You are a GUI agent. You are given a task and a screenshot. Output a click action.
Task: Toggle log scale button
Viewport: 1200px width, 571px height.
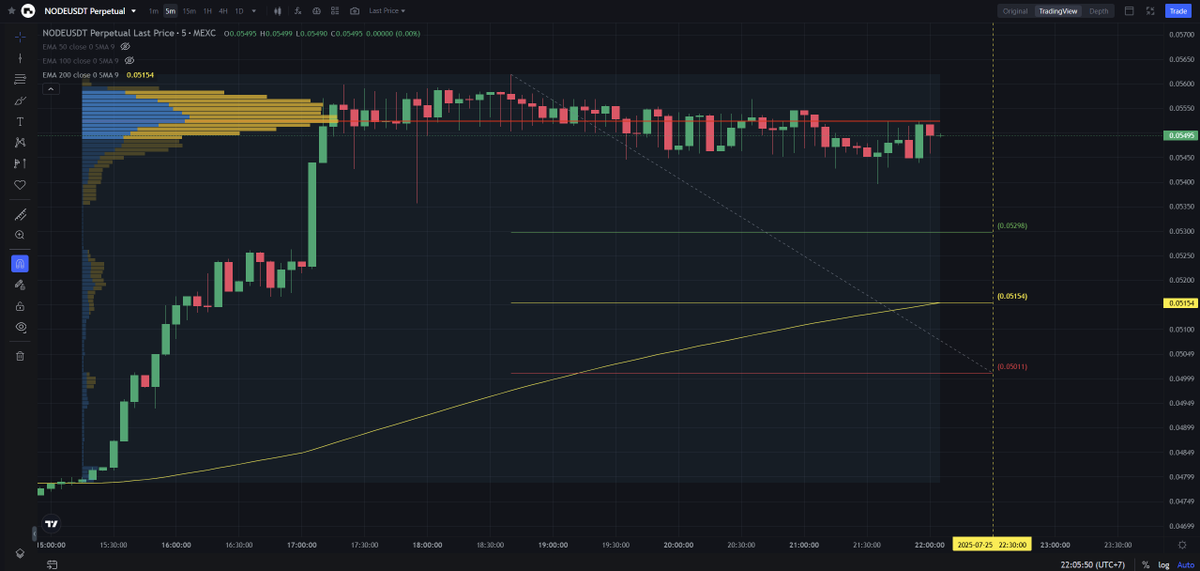coord(1163,564)
